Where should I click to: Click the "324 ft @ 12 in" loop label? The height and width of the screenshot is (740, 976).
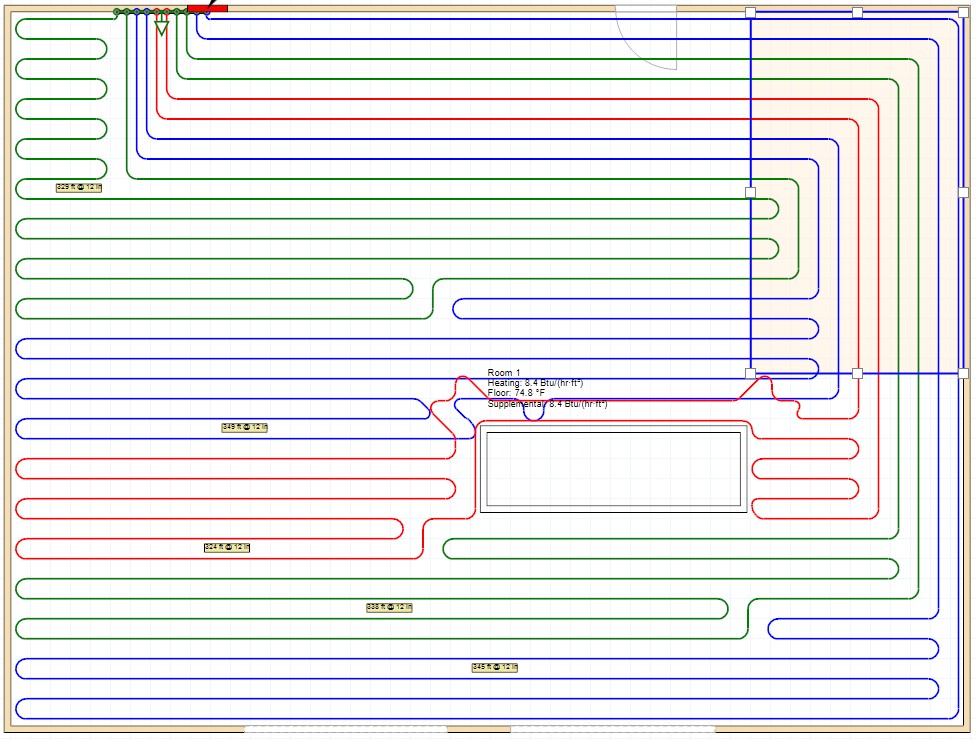click(227, 547)
